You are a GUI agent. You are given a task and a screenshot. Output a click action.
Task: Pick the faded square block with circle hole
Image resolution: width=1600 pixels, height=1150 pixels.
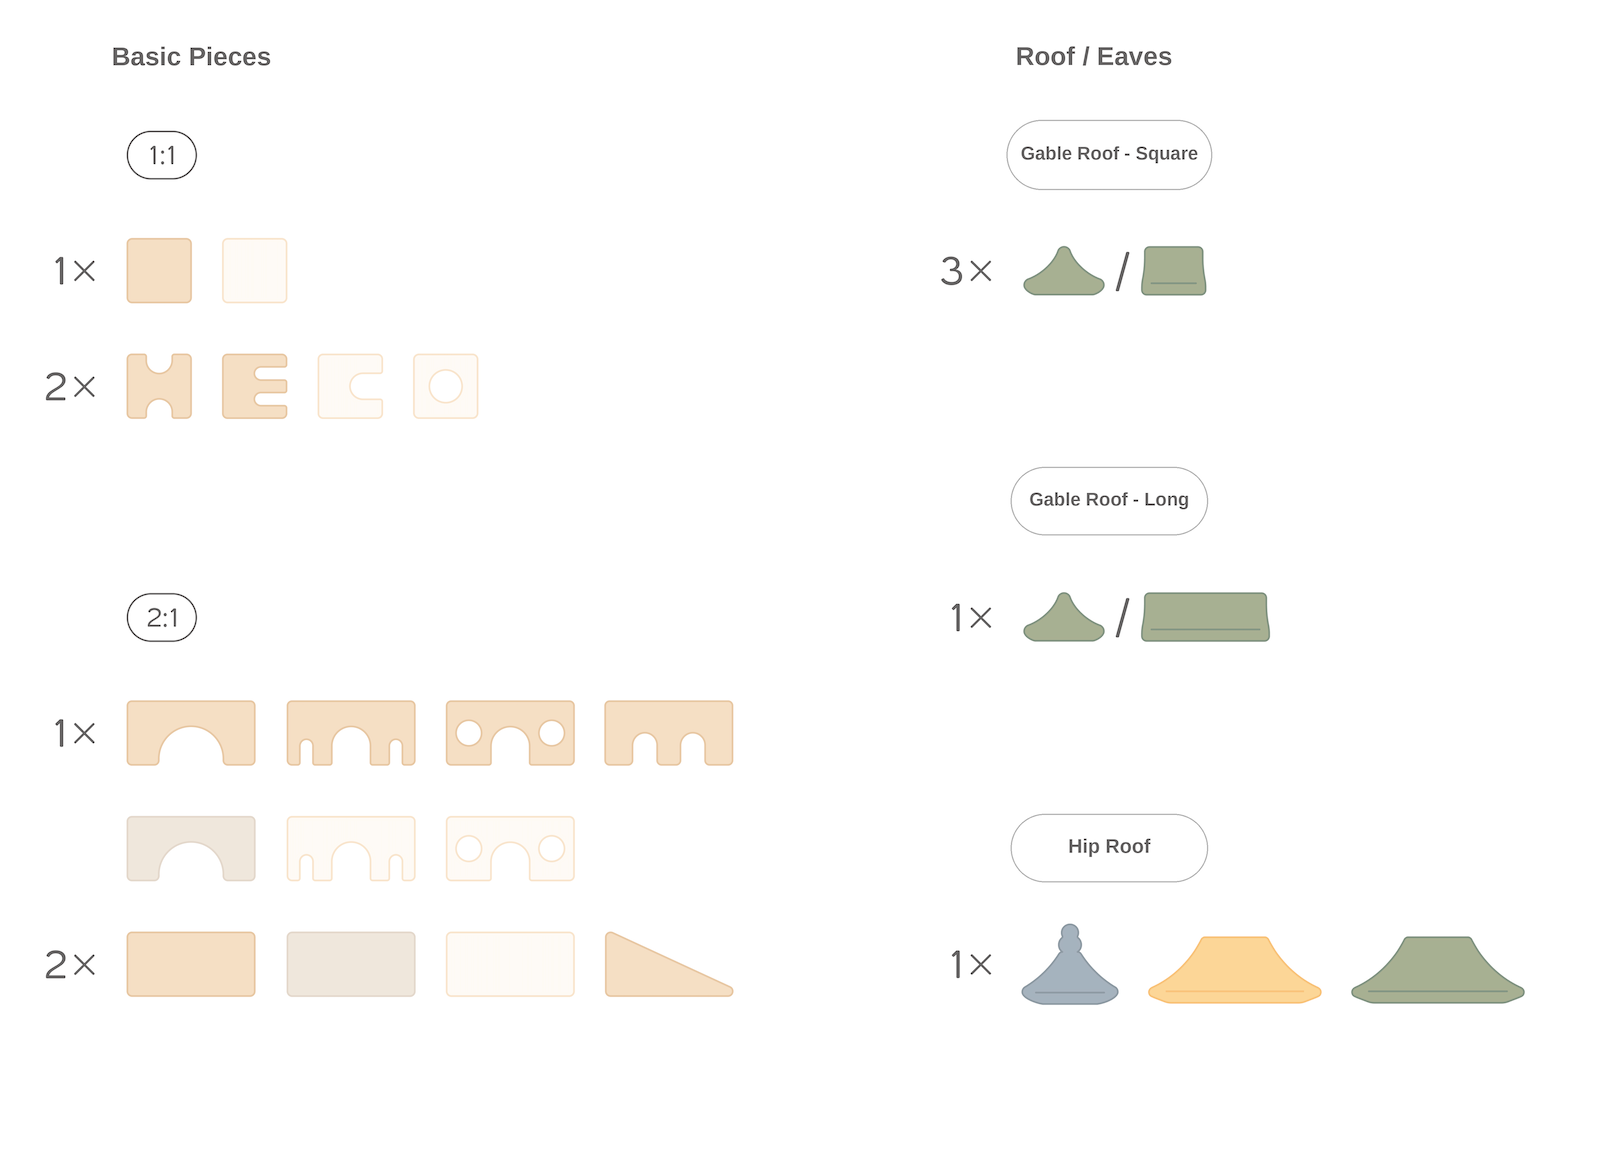[x=446, y=386]
